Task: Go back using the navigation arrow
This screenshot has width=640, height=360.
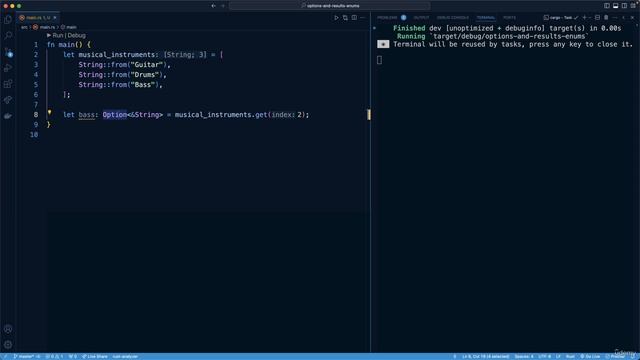Action: [213, 6]
